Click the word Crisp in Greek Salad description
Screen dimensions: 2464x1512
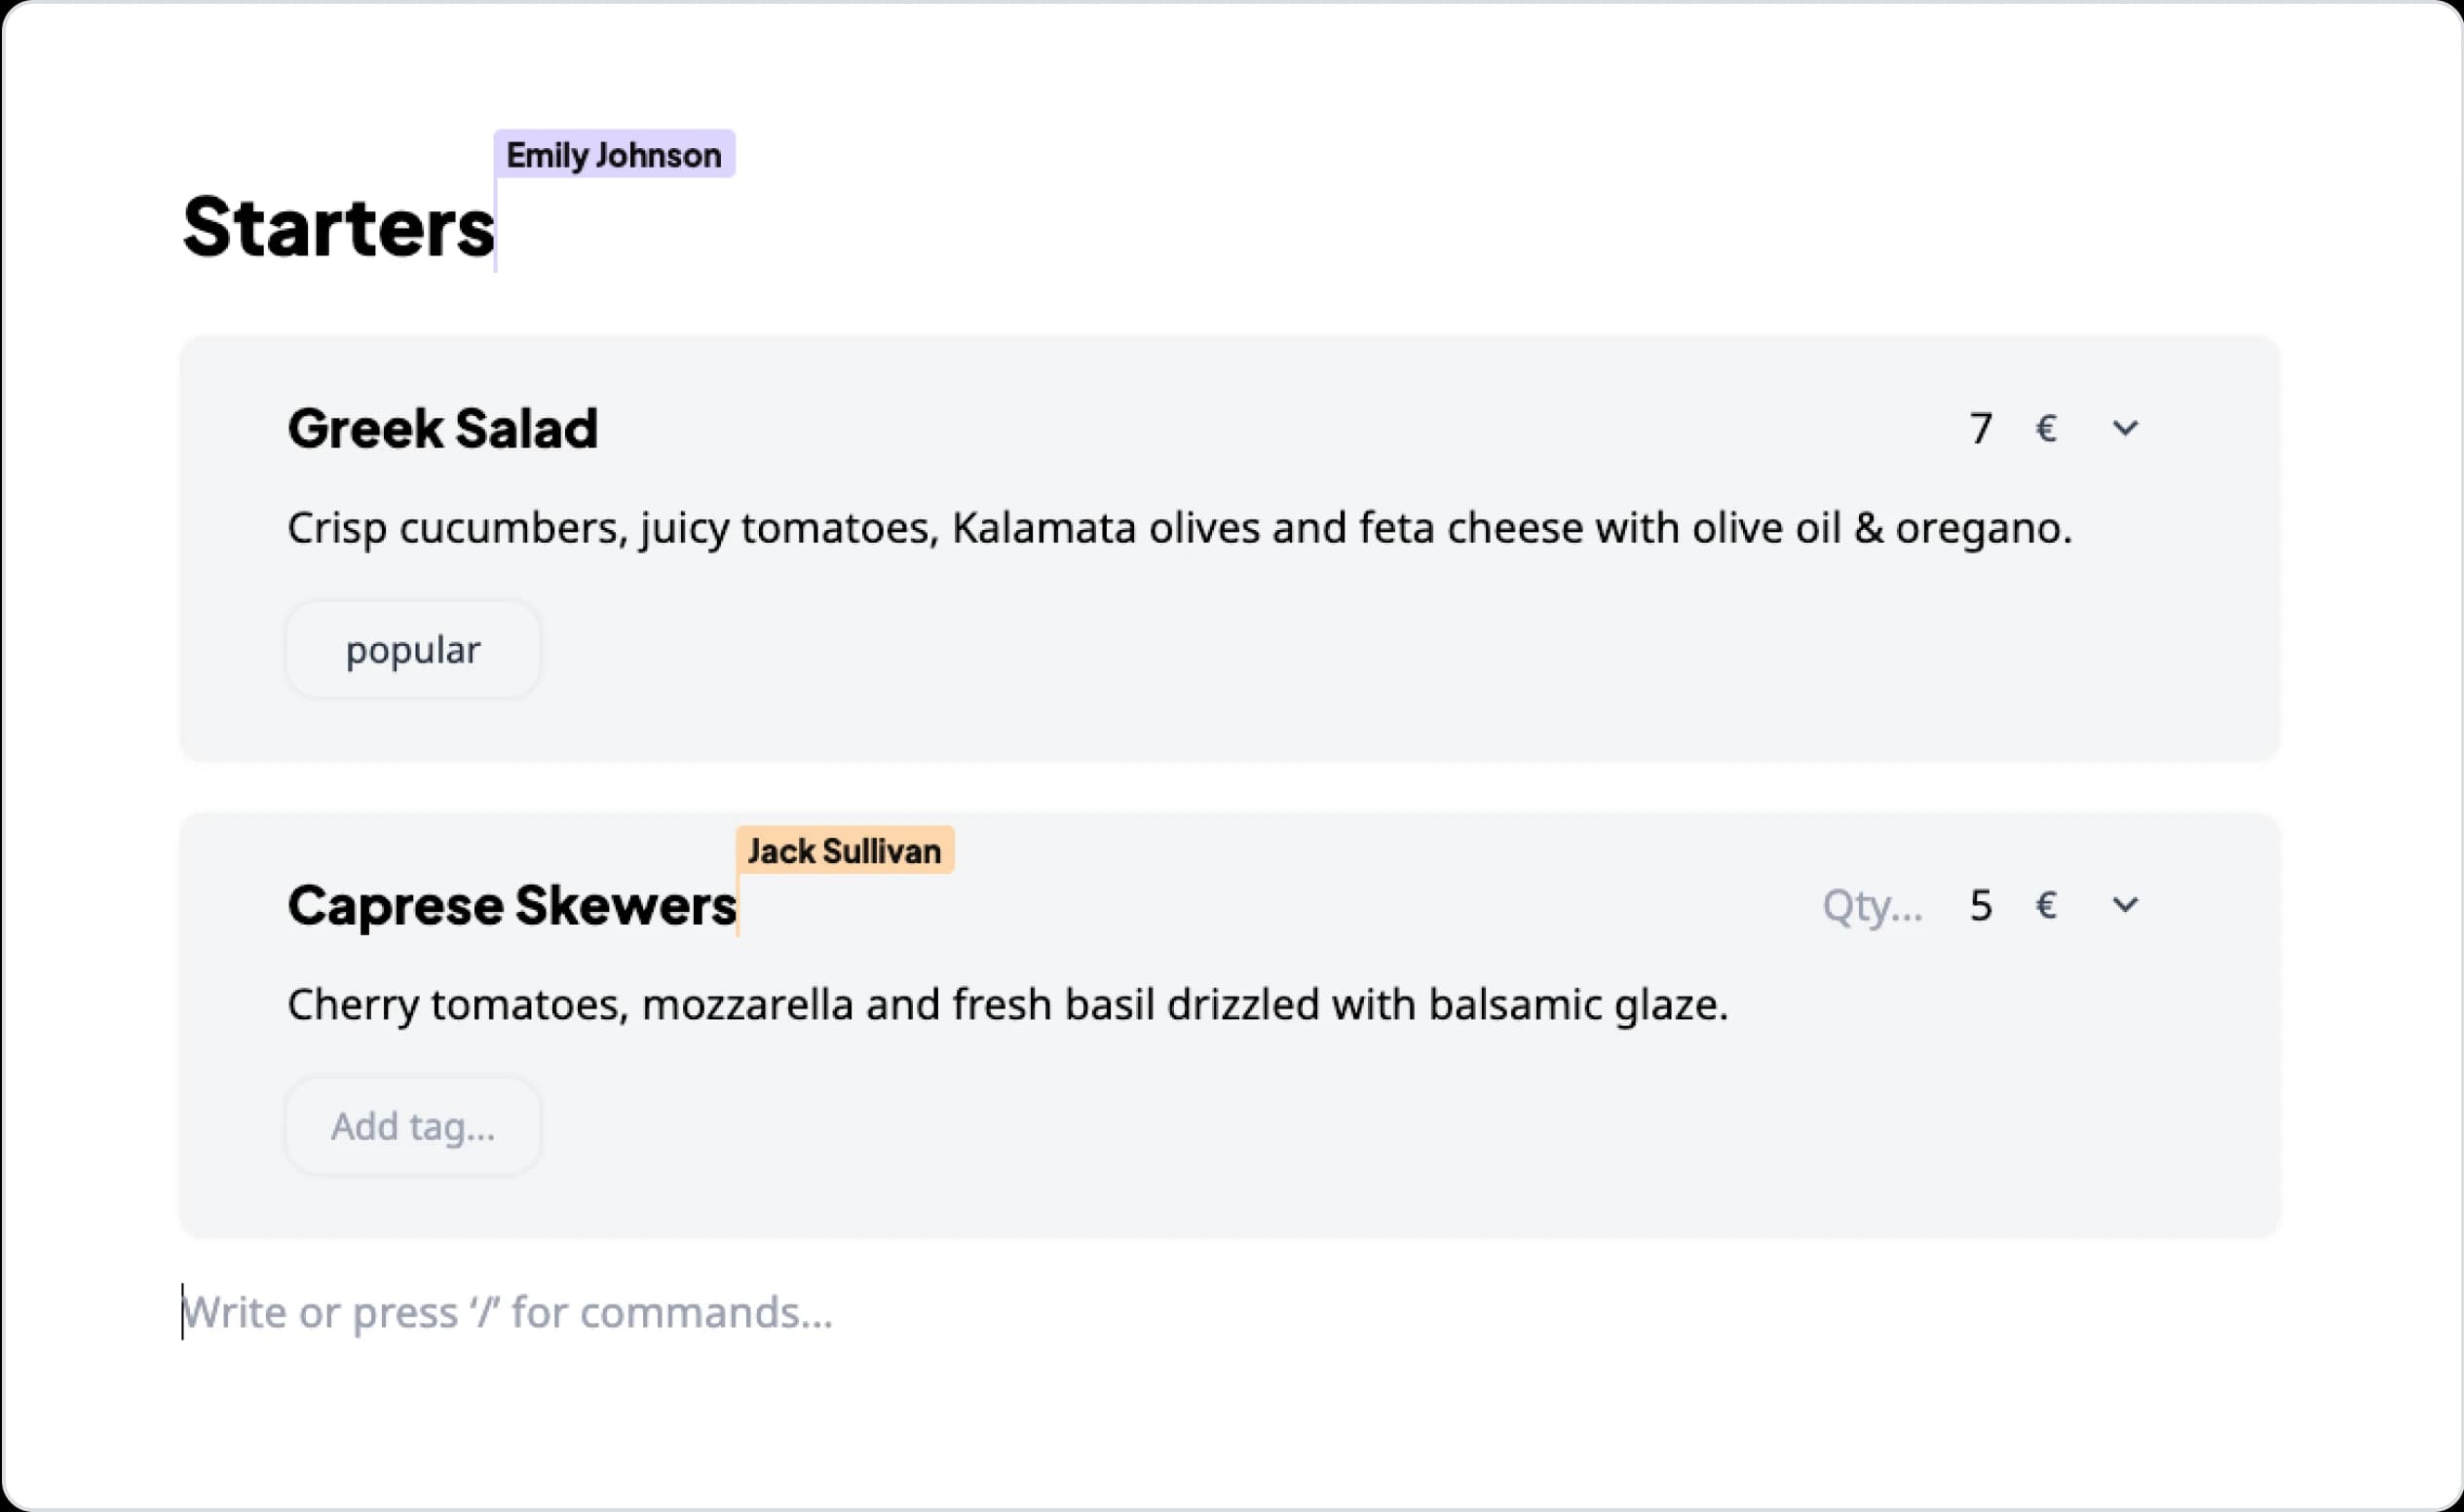pos(336,528)
